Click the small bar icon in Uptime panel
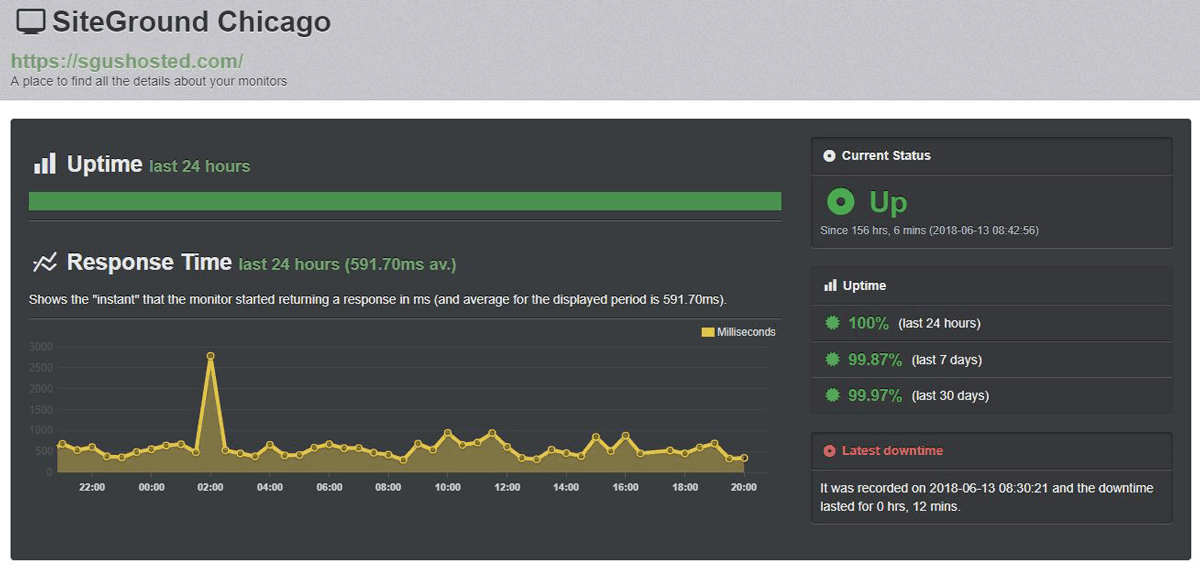Screen dimensions: 1200x569 [x=830, y=286]
